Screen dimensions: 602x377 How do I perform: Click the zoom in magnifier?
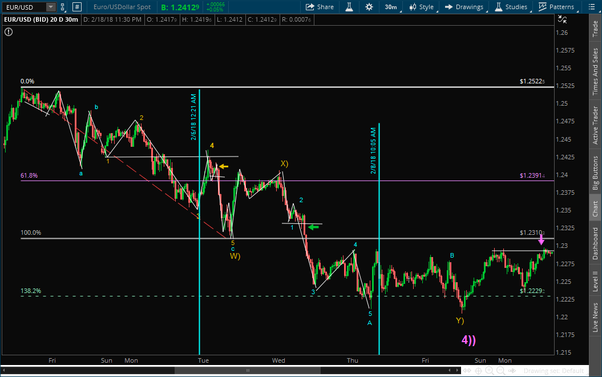(x=490, y=370)
